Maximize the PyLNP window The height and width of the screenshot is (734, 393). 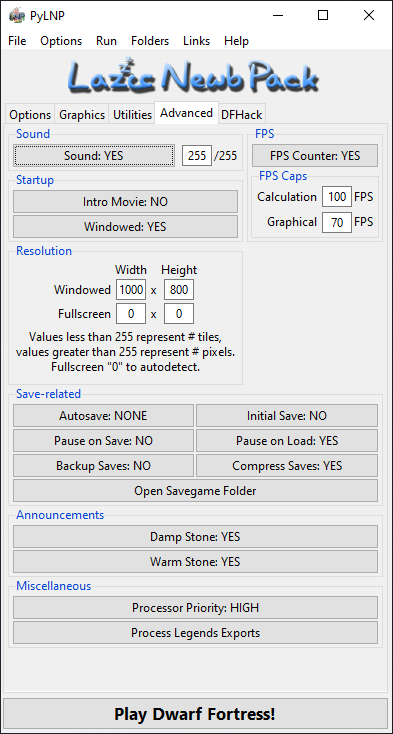pyautogui.click(x=323, y=15)
